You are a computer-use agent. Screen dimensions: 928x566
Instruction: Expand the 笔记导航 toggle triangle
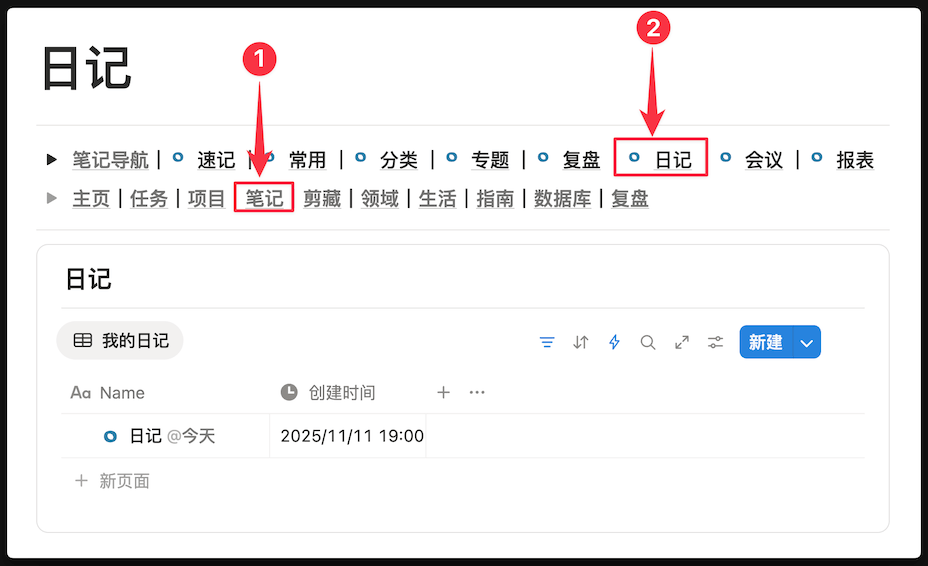[52, 160]
